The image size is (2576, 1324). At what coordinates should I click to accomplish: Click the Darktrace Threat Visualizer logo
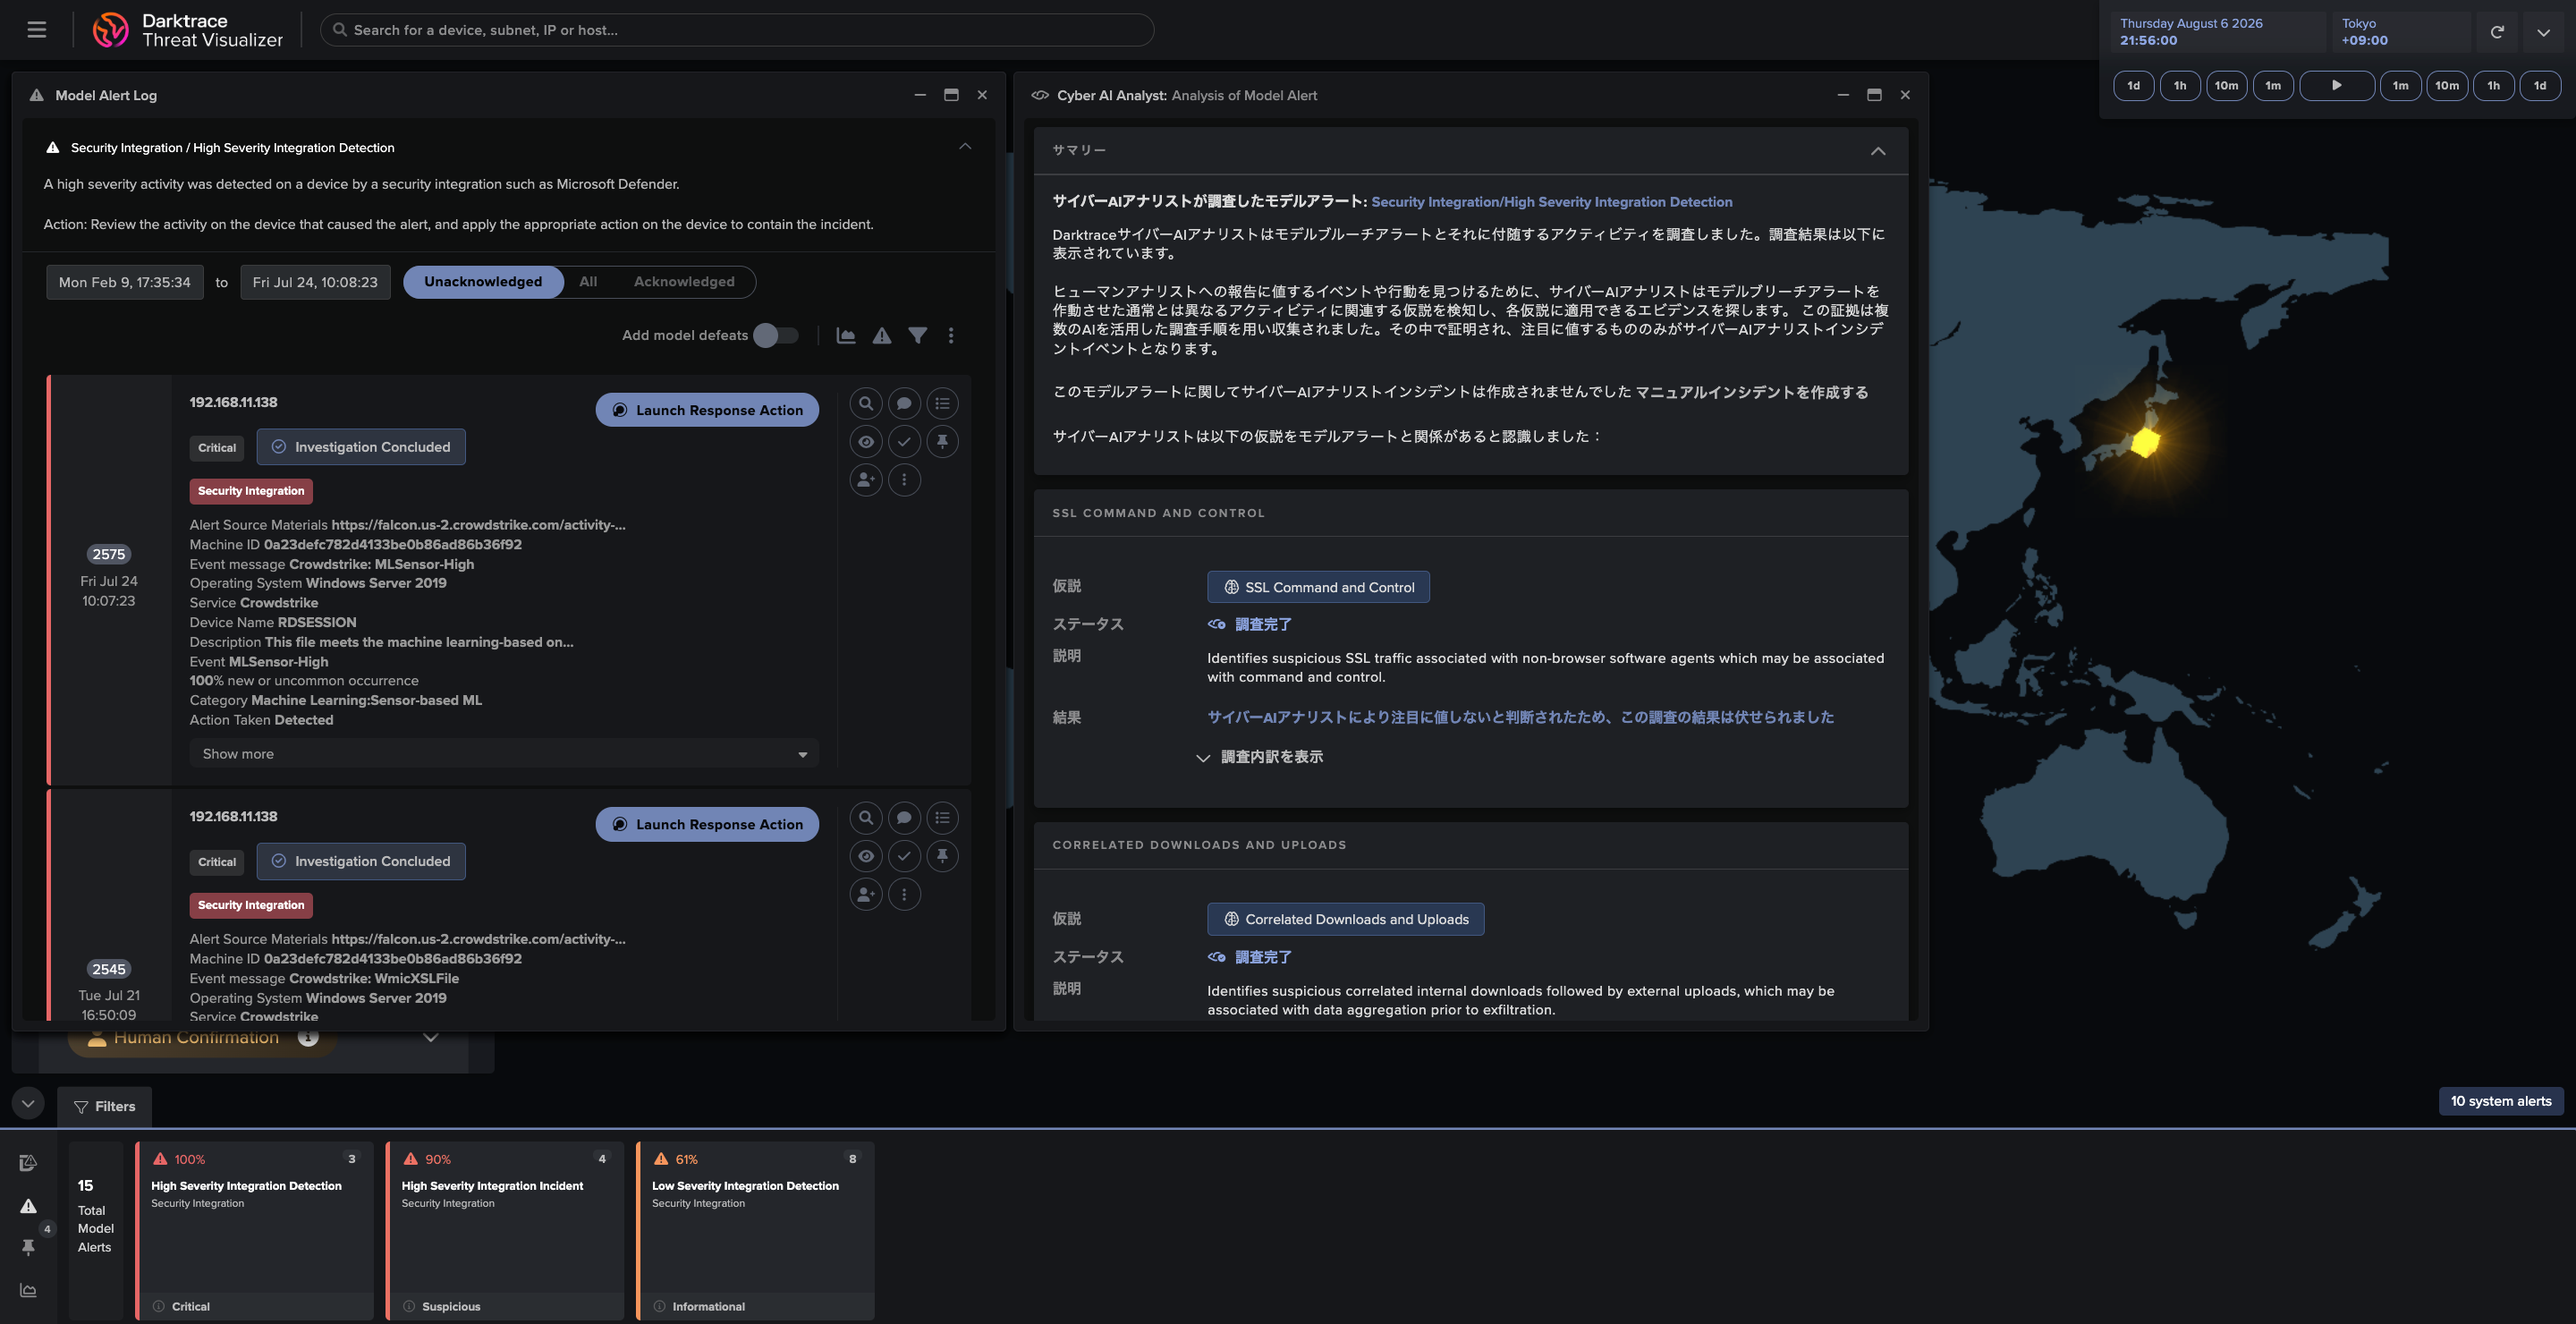[x=187, y=30]
